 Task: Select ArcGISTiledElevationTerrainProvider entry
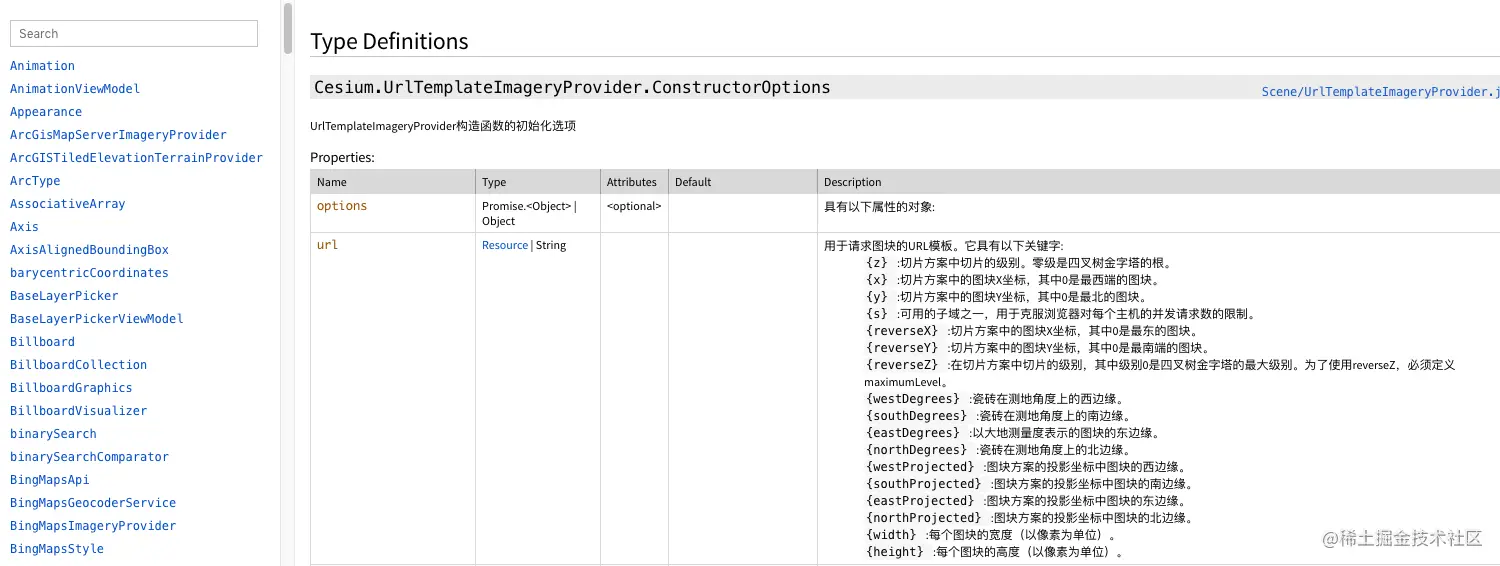click(x=136, y=158)
